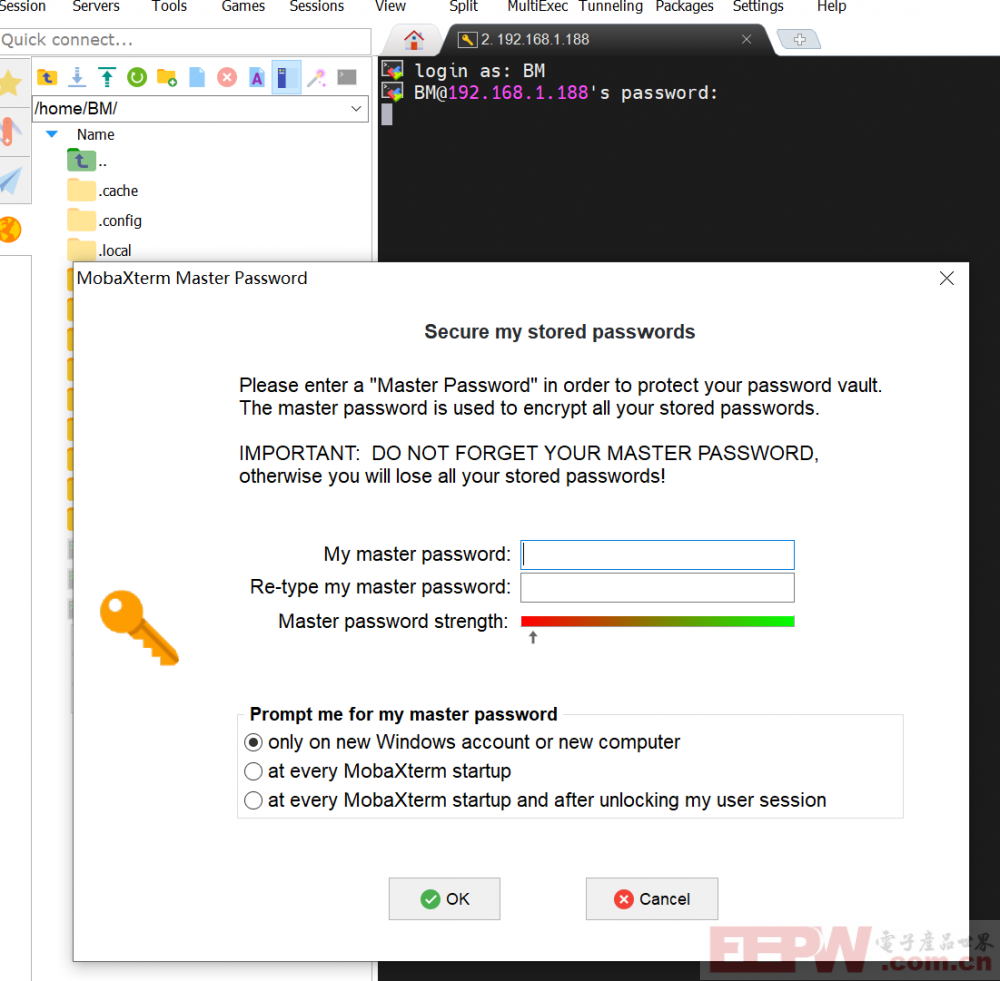Open the Tools sidebar tab icon
Image resolution: width=1000 pixels, height=981 pixels.
point(11,132)
